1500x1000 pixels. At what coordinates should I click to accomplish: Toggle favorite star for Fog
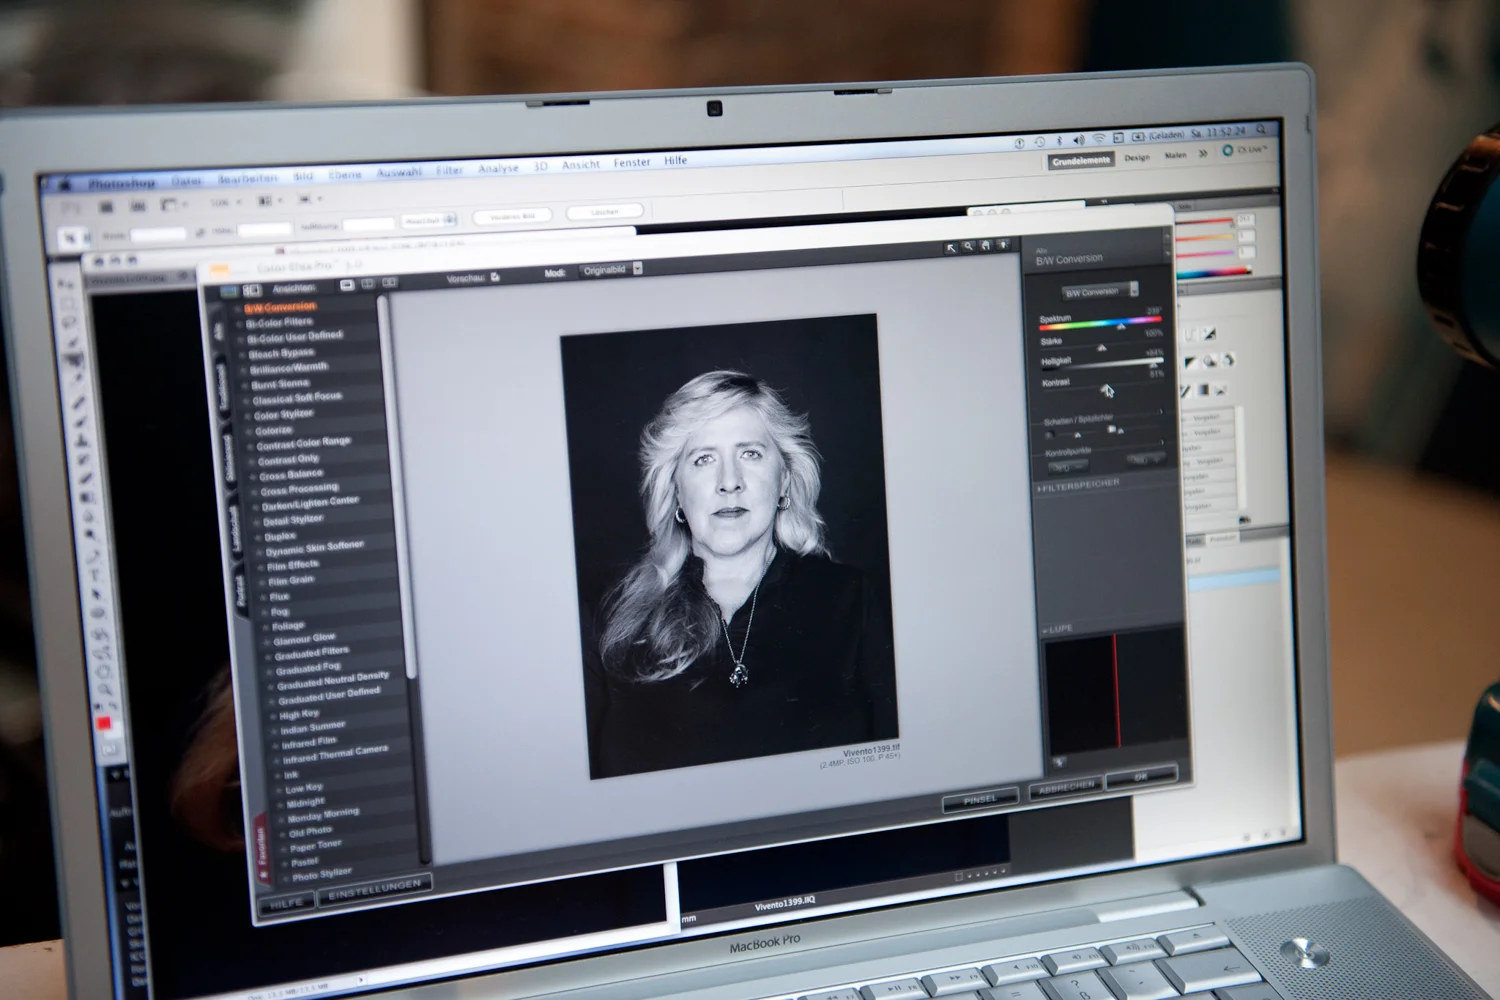coord(263,613)
